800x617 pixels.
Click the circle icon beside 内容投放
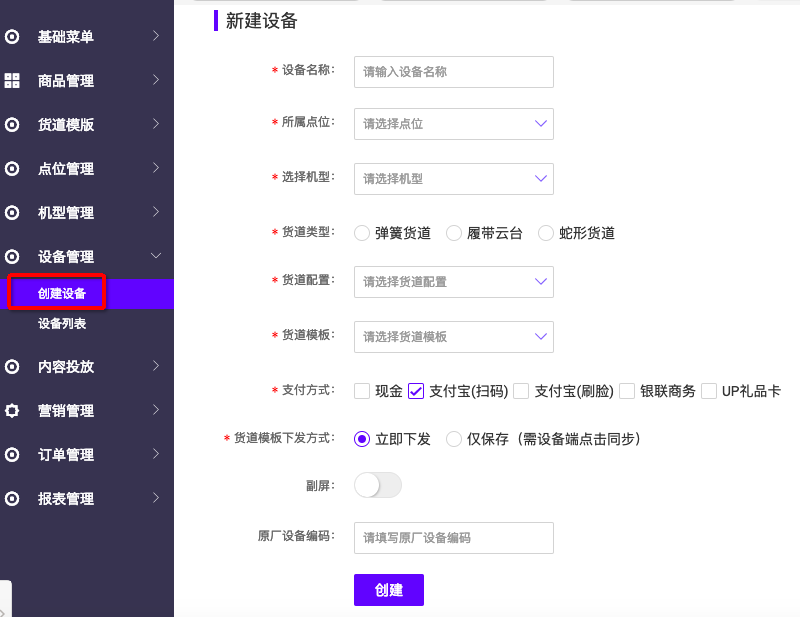click(12, 366)
